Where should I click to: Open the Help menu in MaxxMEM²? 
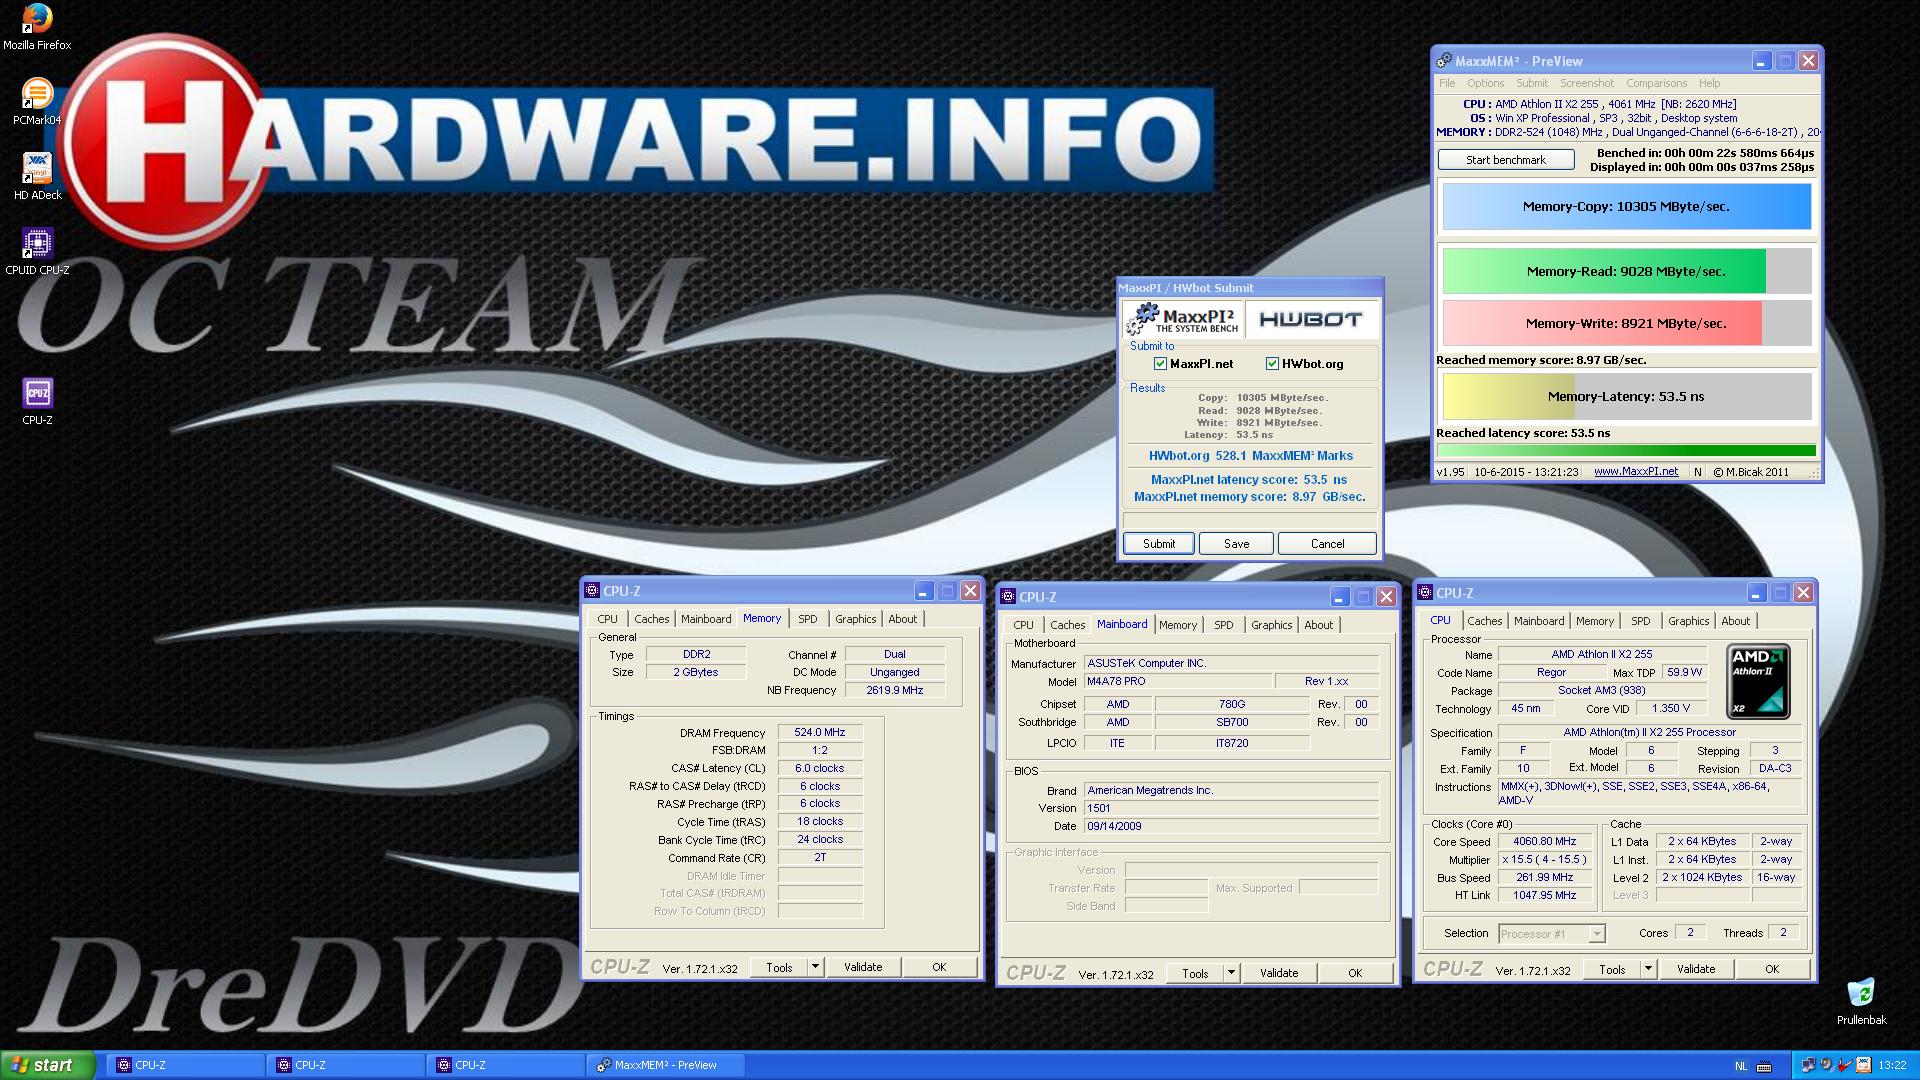(1709, 83)
